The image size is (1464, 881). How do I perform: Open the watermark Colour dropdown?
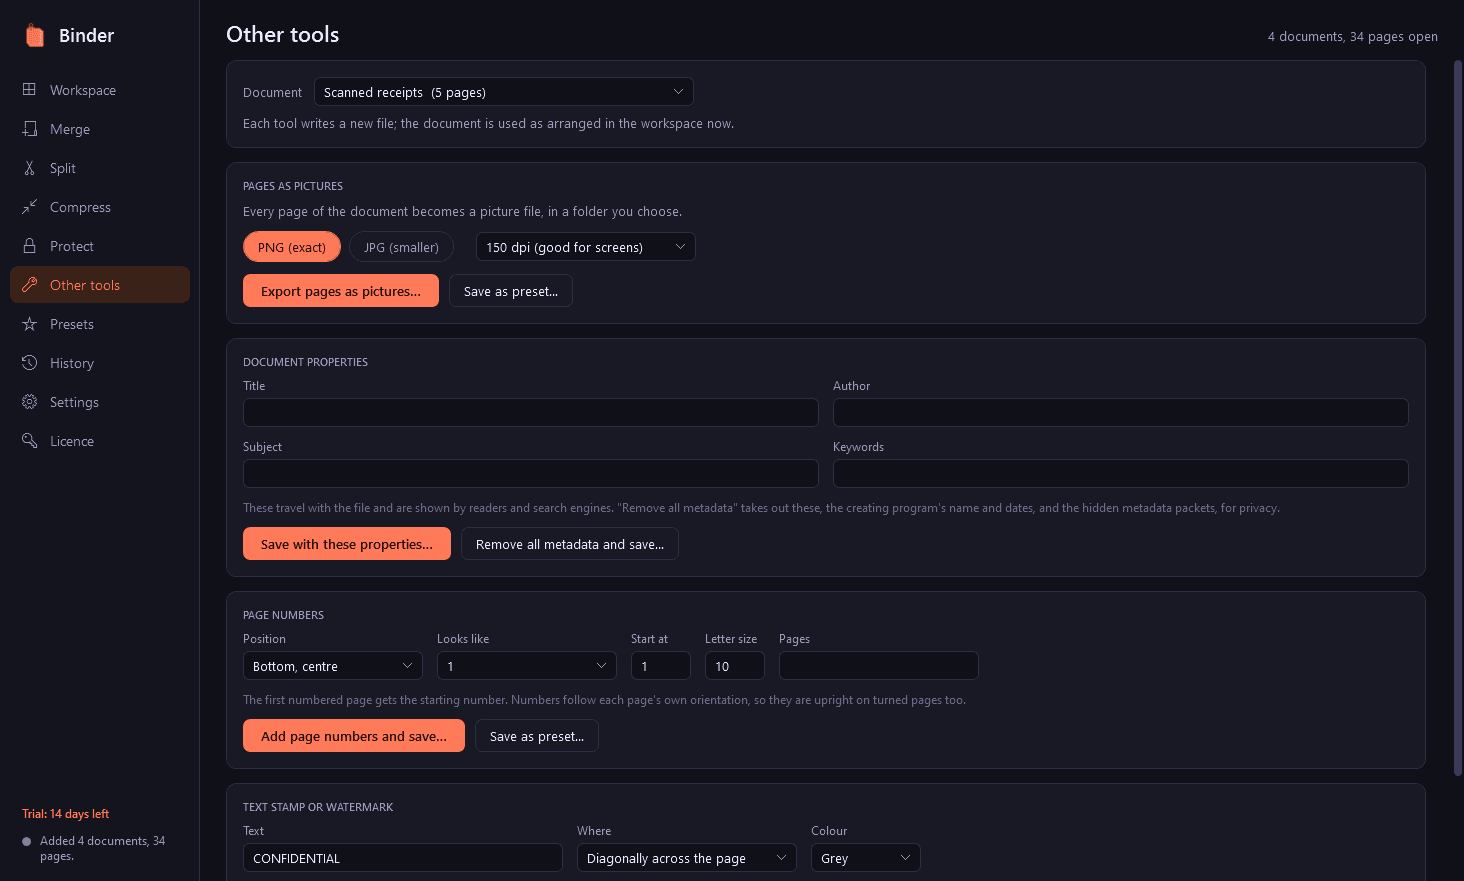pos(866,858)
